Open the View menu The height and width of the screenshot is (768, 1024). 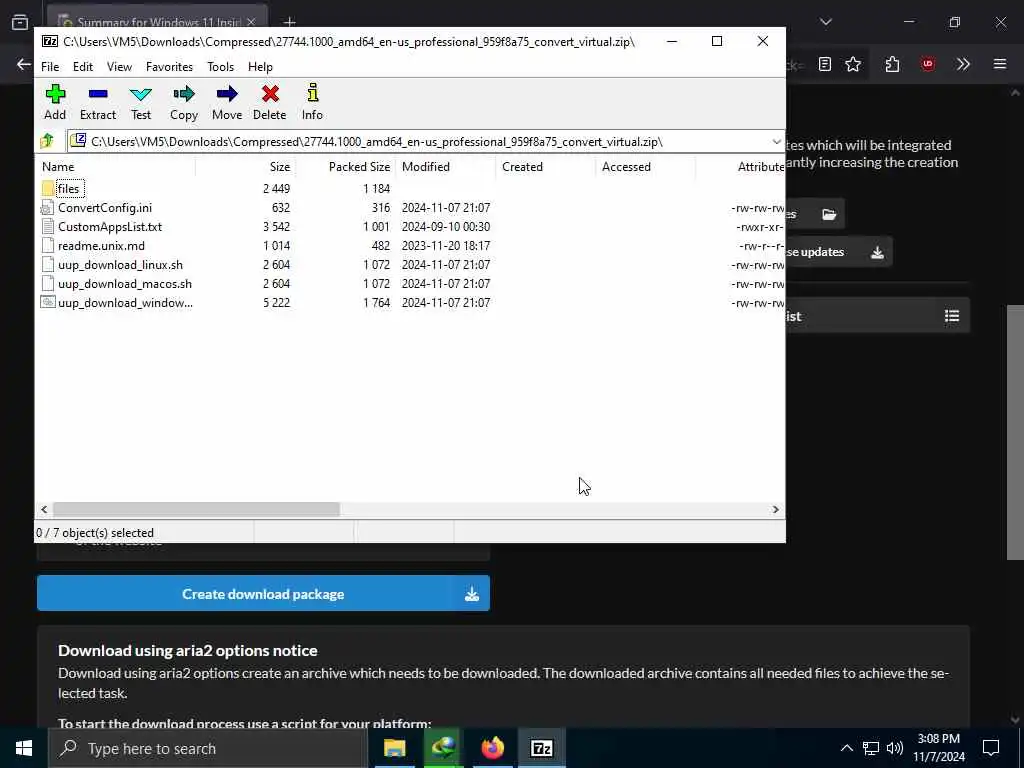click(x=120, y=67)
